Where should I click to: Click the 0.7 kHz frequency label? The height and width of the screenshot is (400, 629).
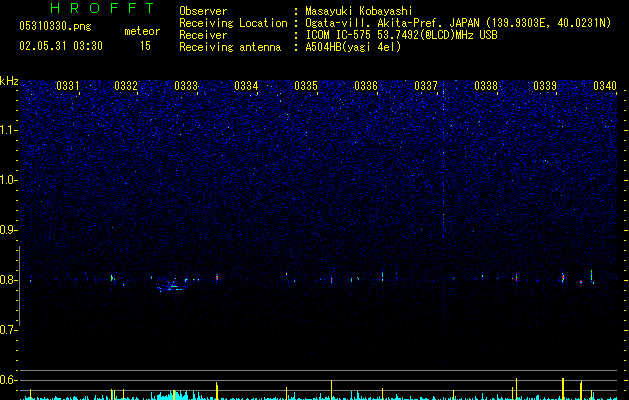click(9, 330)
